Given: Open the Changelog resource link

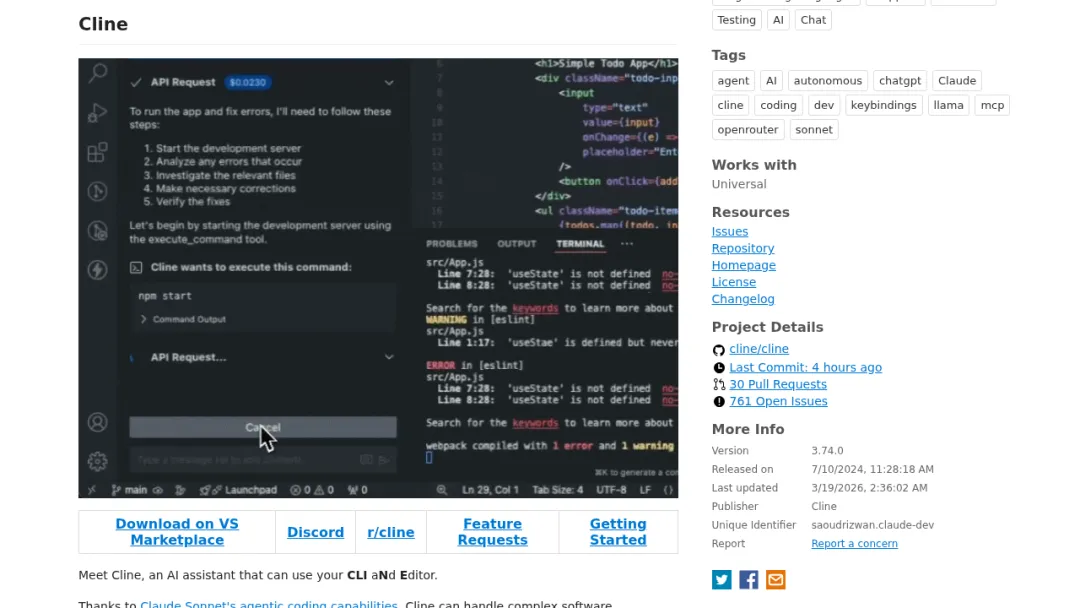Looking at the screenshot, I should 742,299.
